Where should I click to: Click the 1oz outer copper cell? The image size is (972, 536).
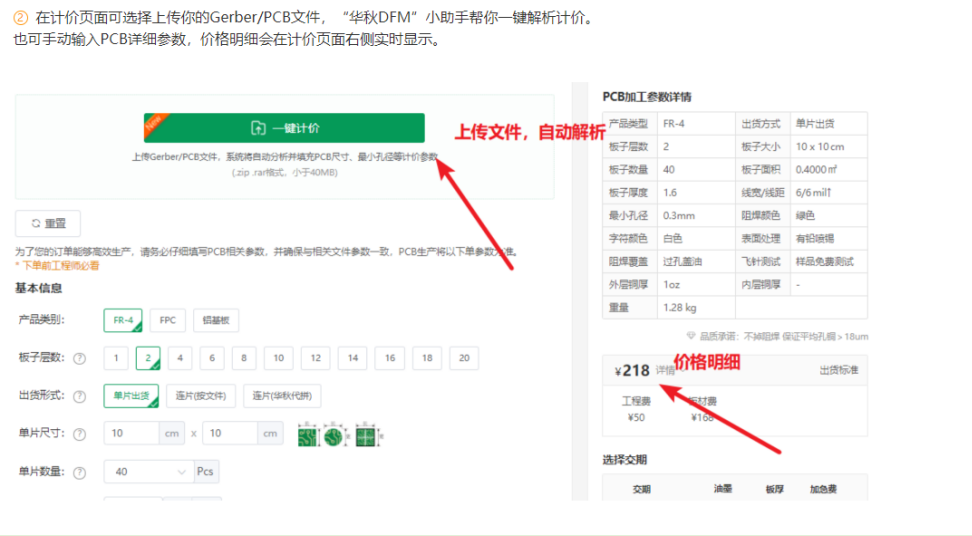[x=696, y=284]
